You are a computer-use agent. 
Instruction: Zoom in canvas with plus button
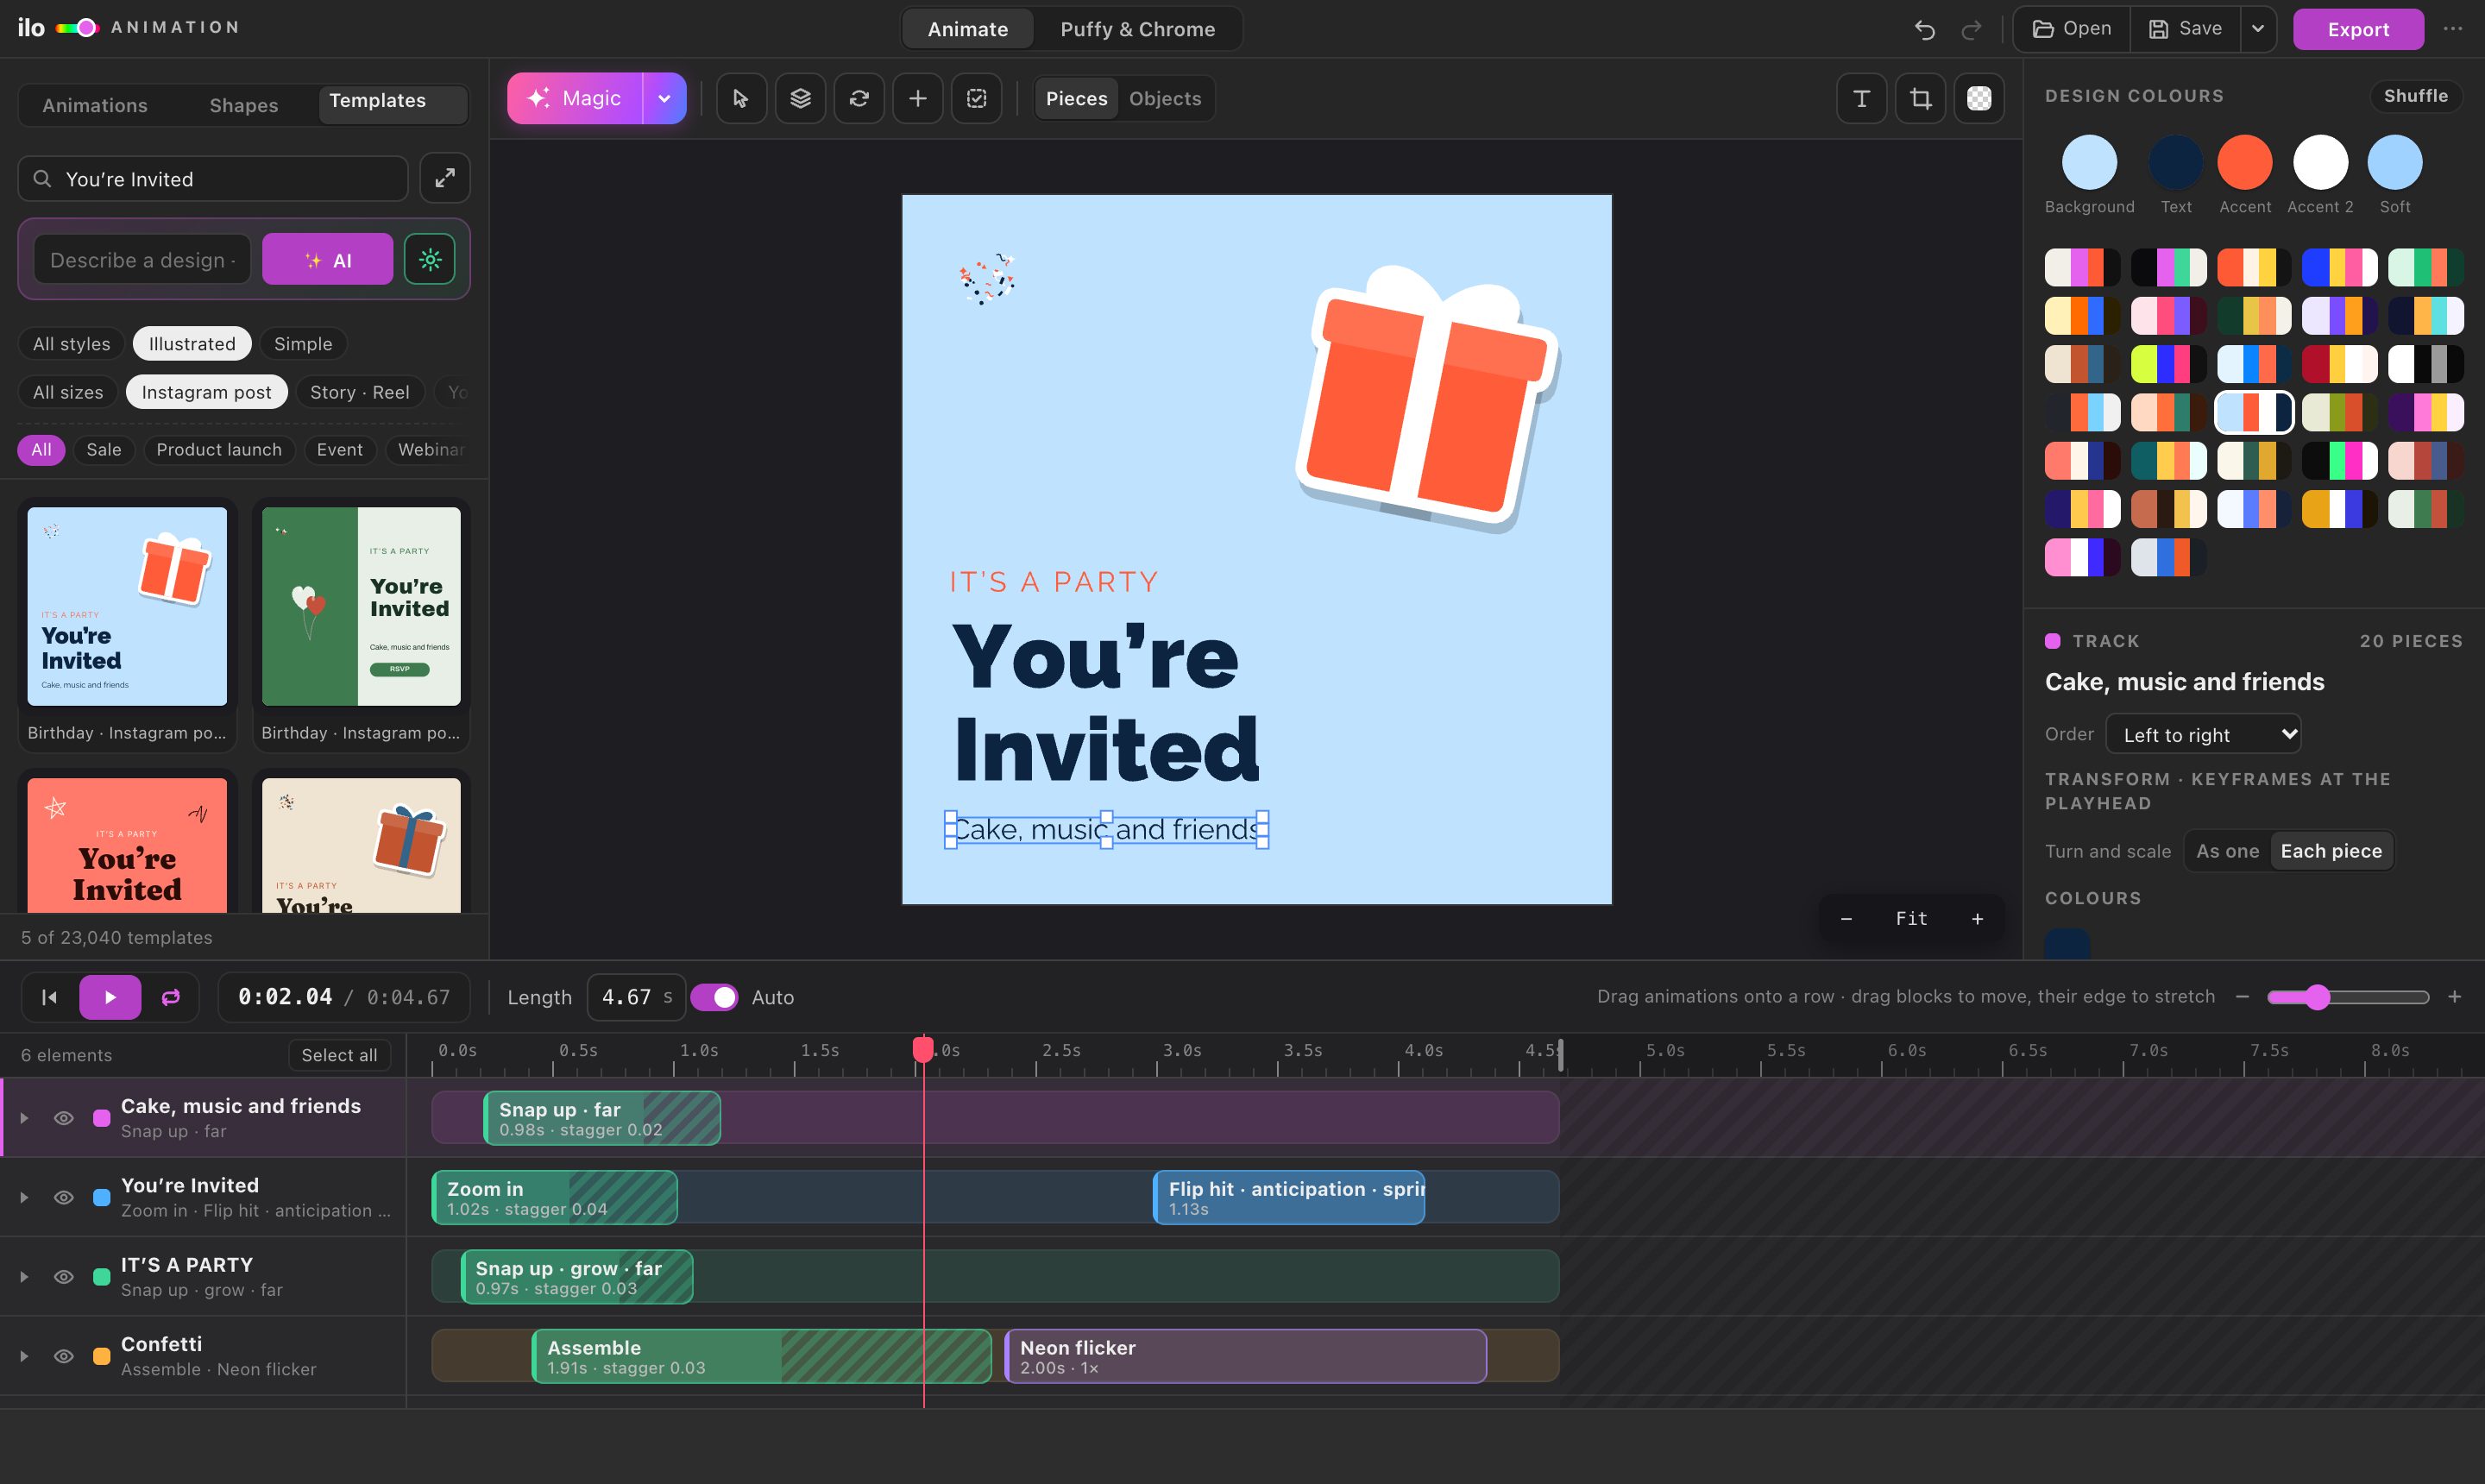[1977, 918]
